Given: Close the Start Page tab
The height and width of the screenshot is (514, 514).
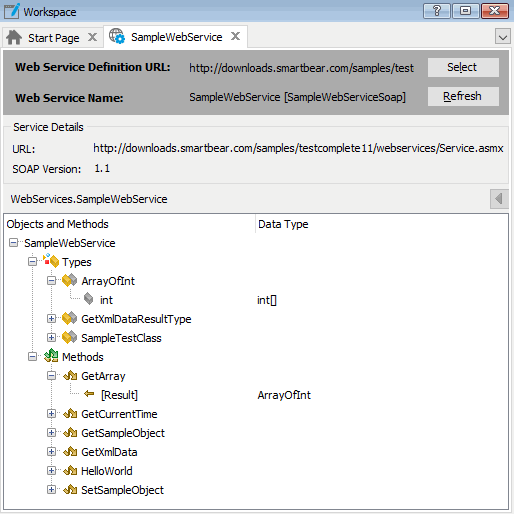Looking at the screenshot, I should coord(92,37).
